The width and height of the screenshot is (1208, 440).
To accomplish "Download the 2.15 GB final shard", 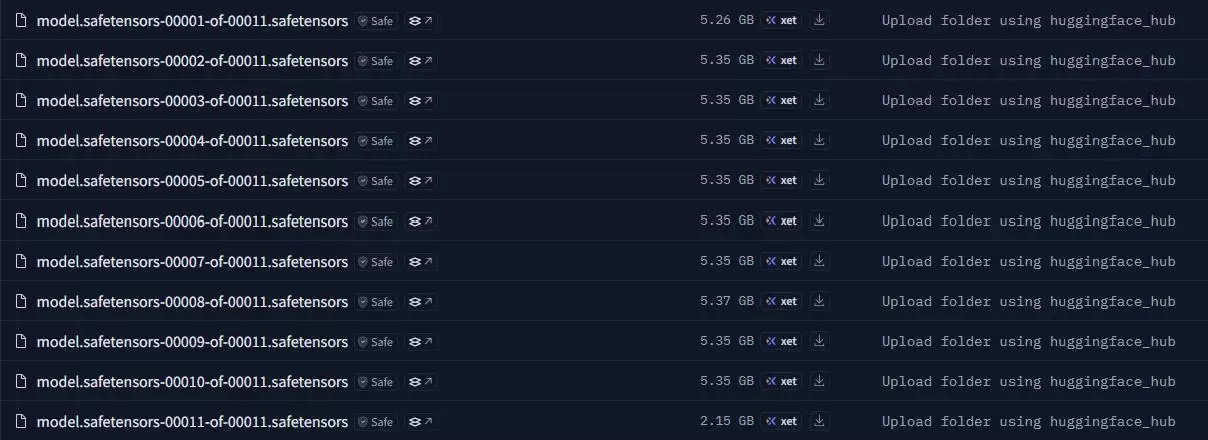I will [x=819, y=422].
